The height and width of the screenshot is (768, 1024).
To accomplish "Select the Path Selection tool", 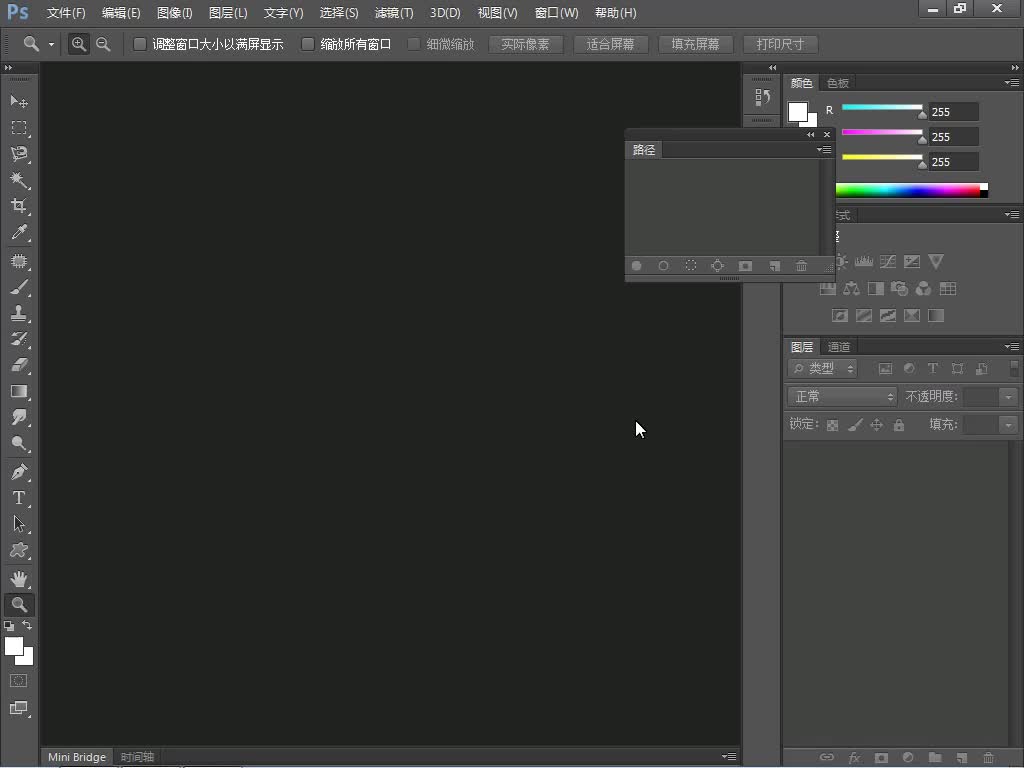I will [x=19, y=524].
